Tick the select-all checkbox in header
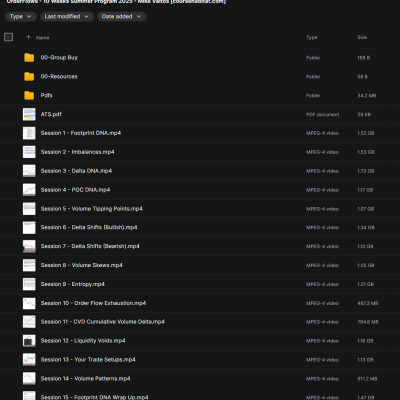The image size is (400, 400). click(x=9, y=37)
